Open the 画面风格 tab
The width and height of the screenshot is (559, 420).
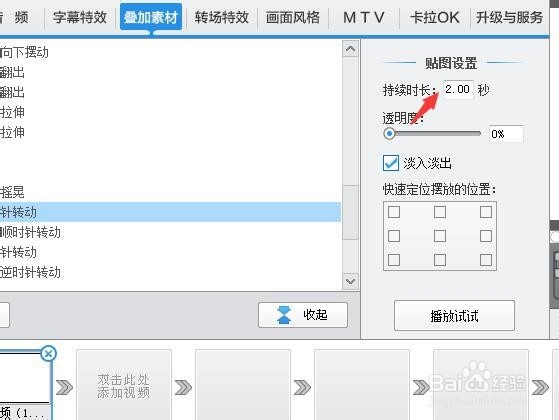(x=293, y=17)
